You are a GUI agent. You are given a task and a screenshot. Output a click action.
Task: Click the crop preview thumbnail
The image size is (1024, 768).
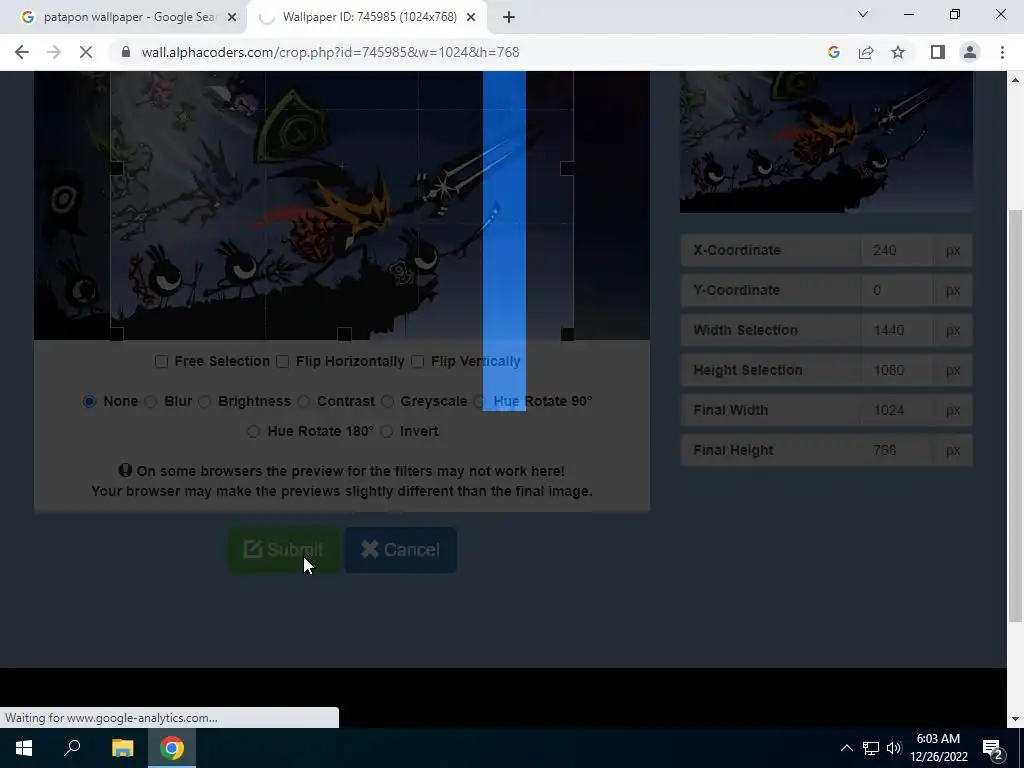pos(826,142)
